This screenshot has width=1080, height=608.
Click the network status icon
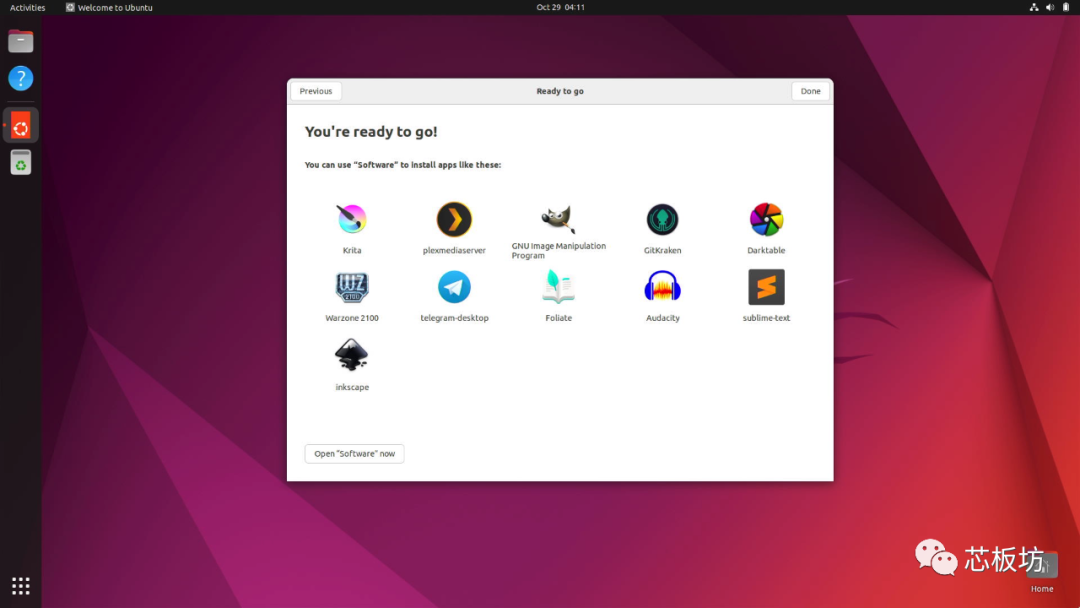[x=1034, y=7]
